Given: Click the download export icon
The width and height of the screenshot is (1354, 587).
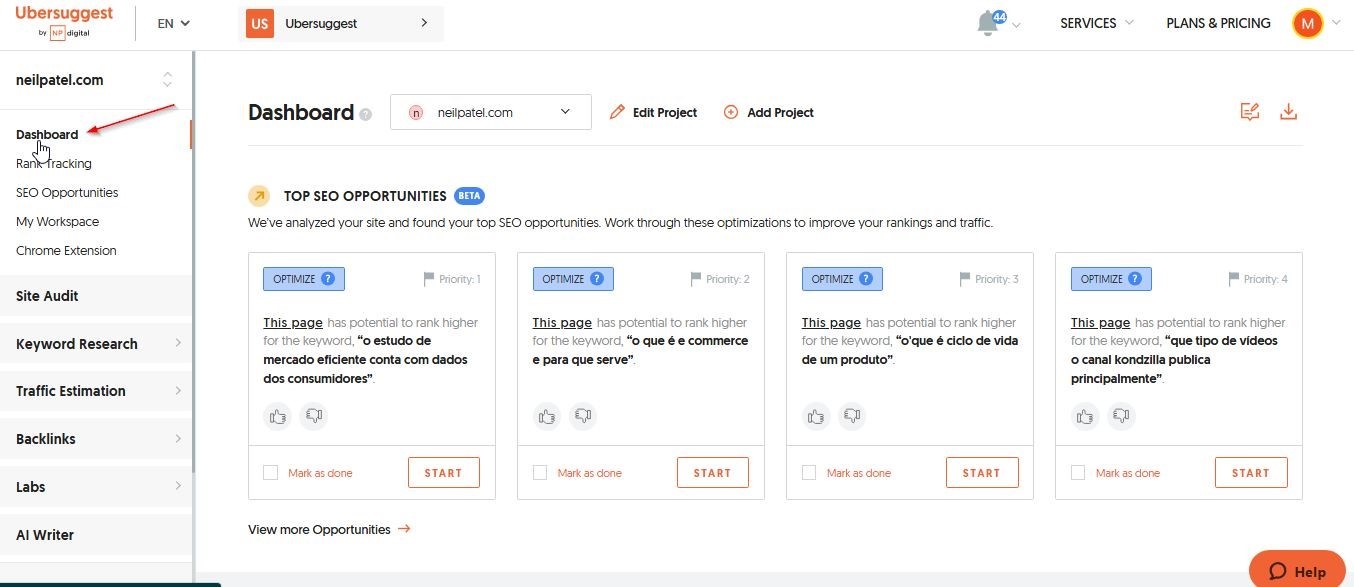Looking at the screenshot, I should click(1288, 112).
